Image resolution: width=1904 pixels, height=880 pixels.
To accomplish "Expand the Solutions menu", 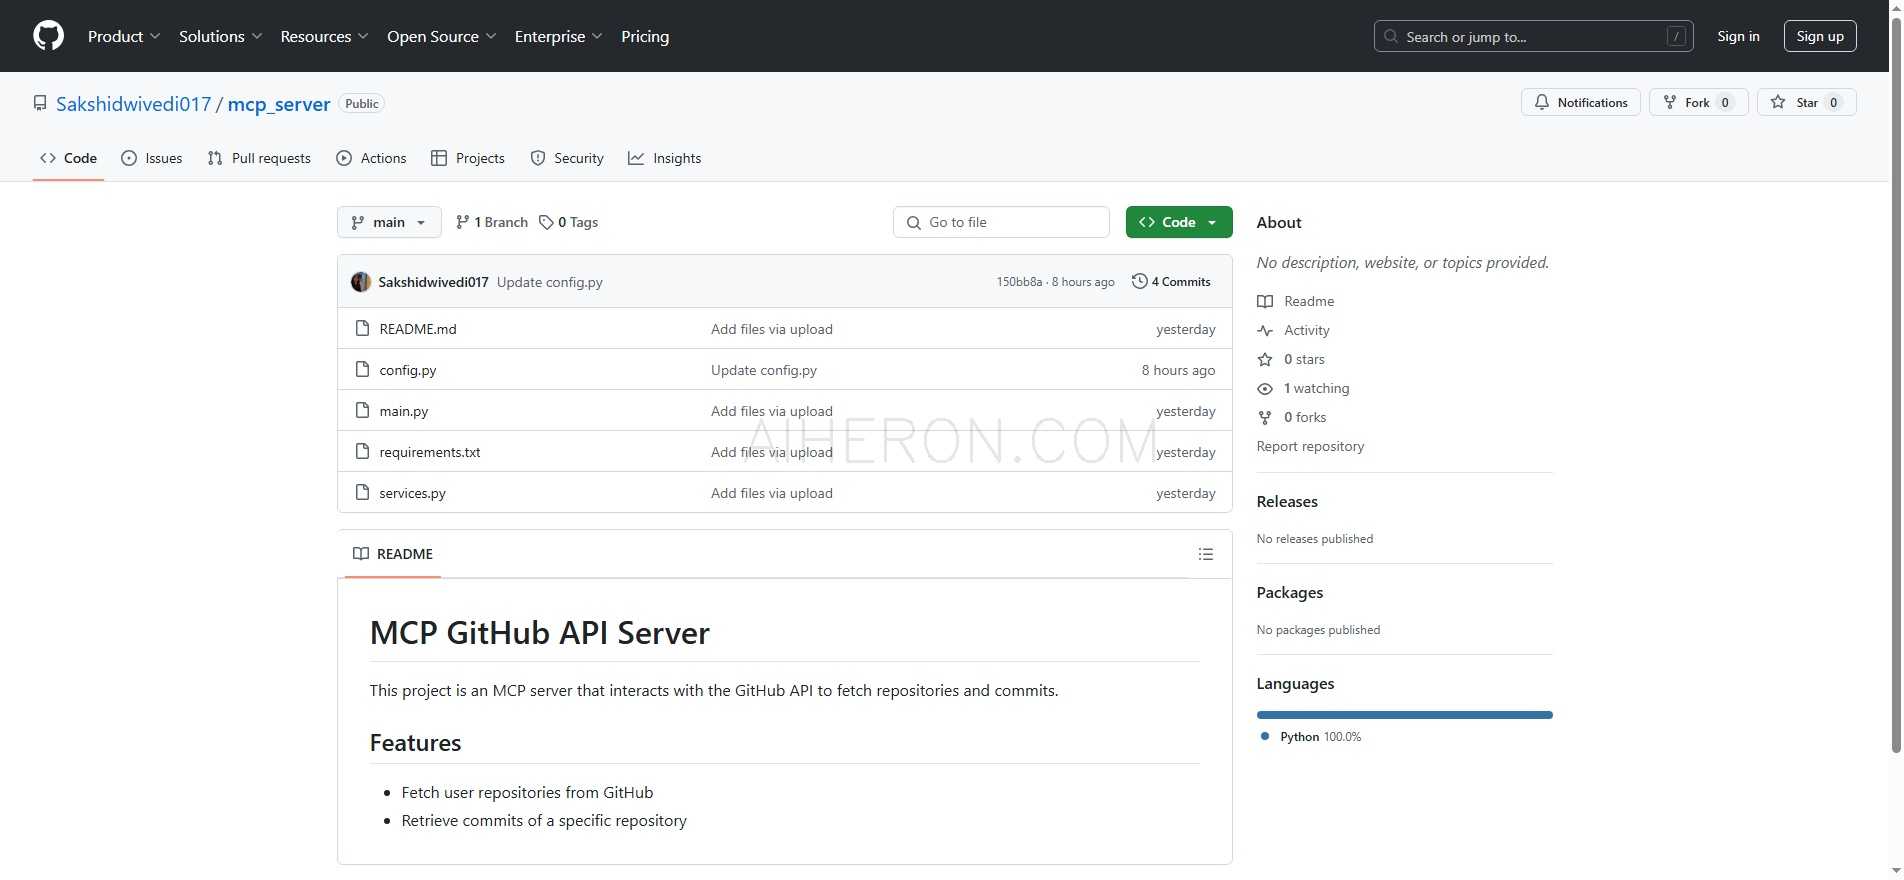I will (x=221, y=36).
